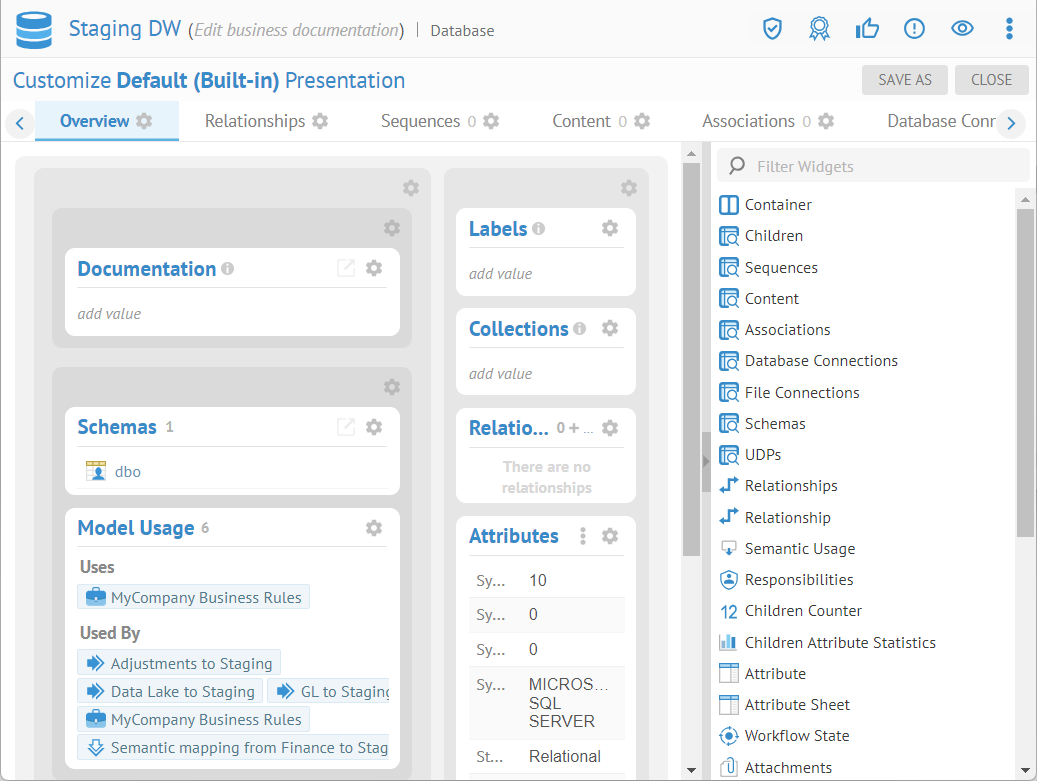Open the dbo schema link
The width and height of the screenshot is (1037, 781).
tap(127, 471)
